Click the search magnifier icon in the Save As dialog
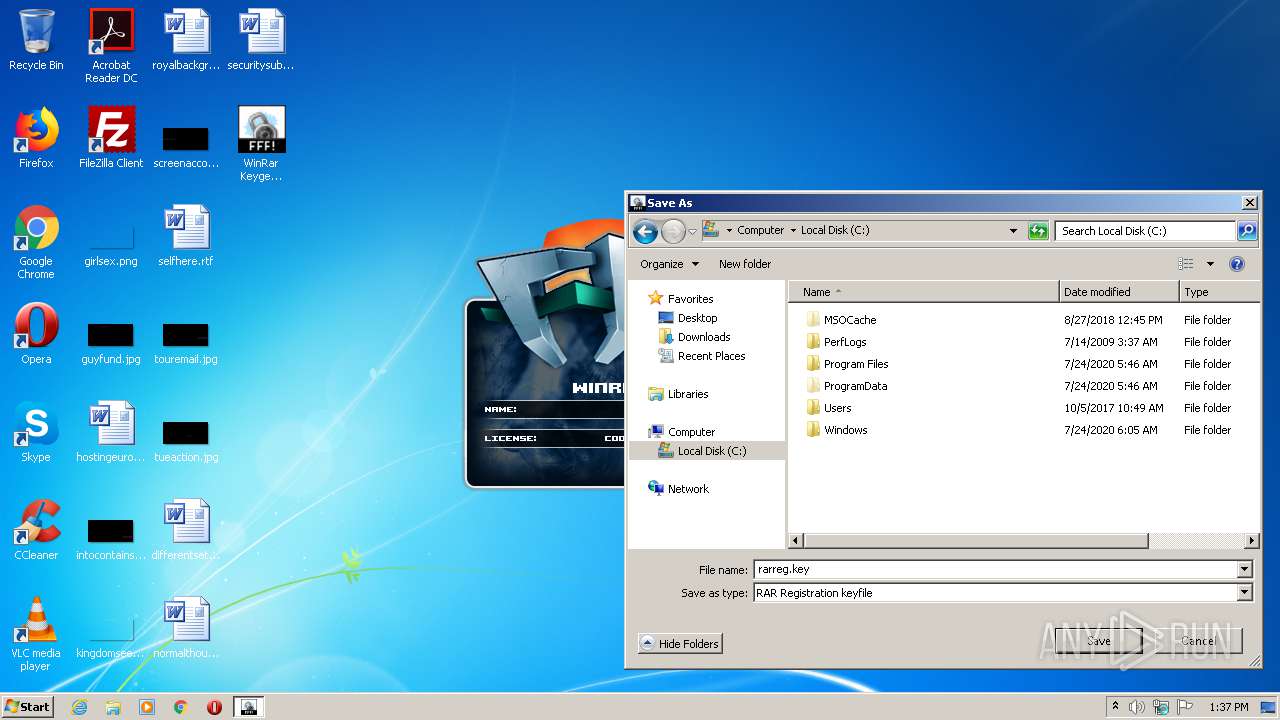 (1246, 230)
